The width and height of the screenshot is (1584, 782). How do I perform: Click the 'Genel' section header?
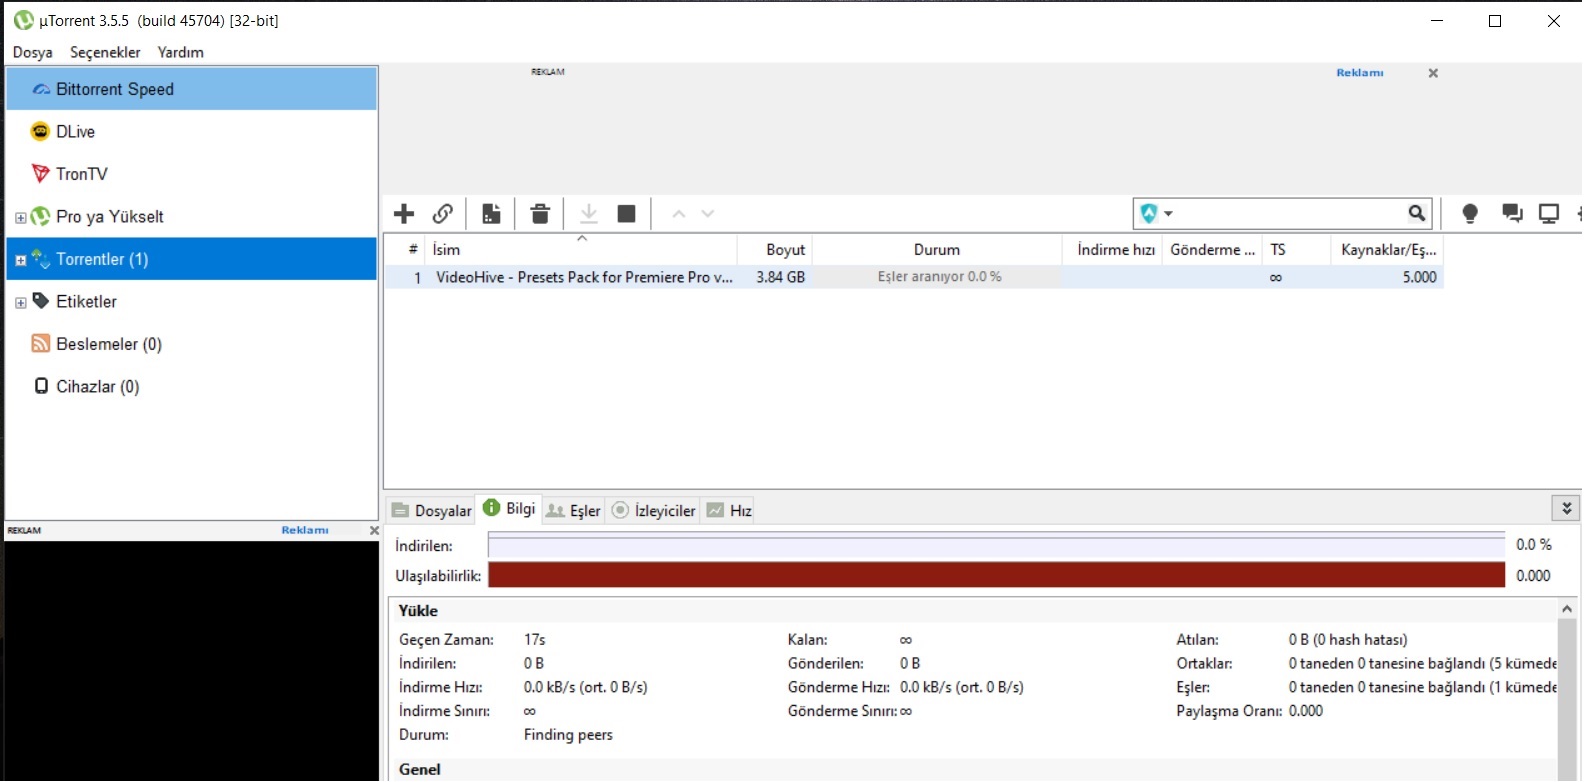[x=419, y=770]
